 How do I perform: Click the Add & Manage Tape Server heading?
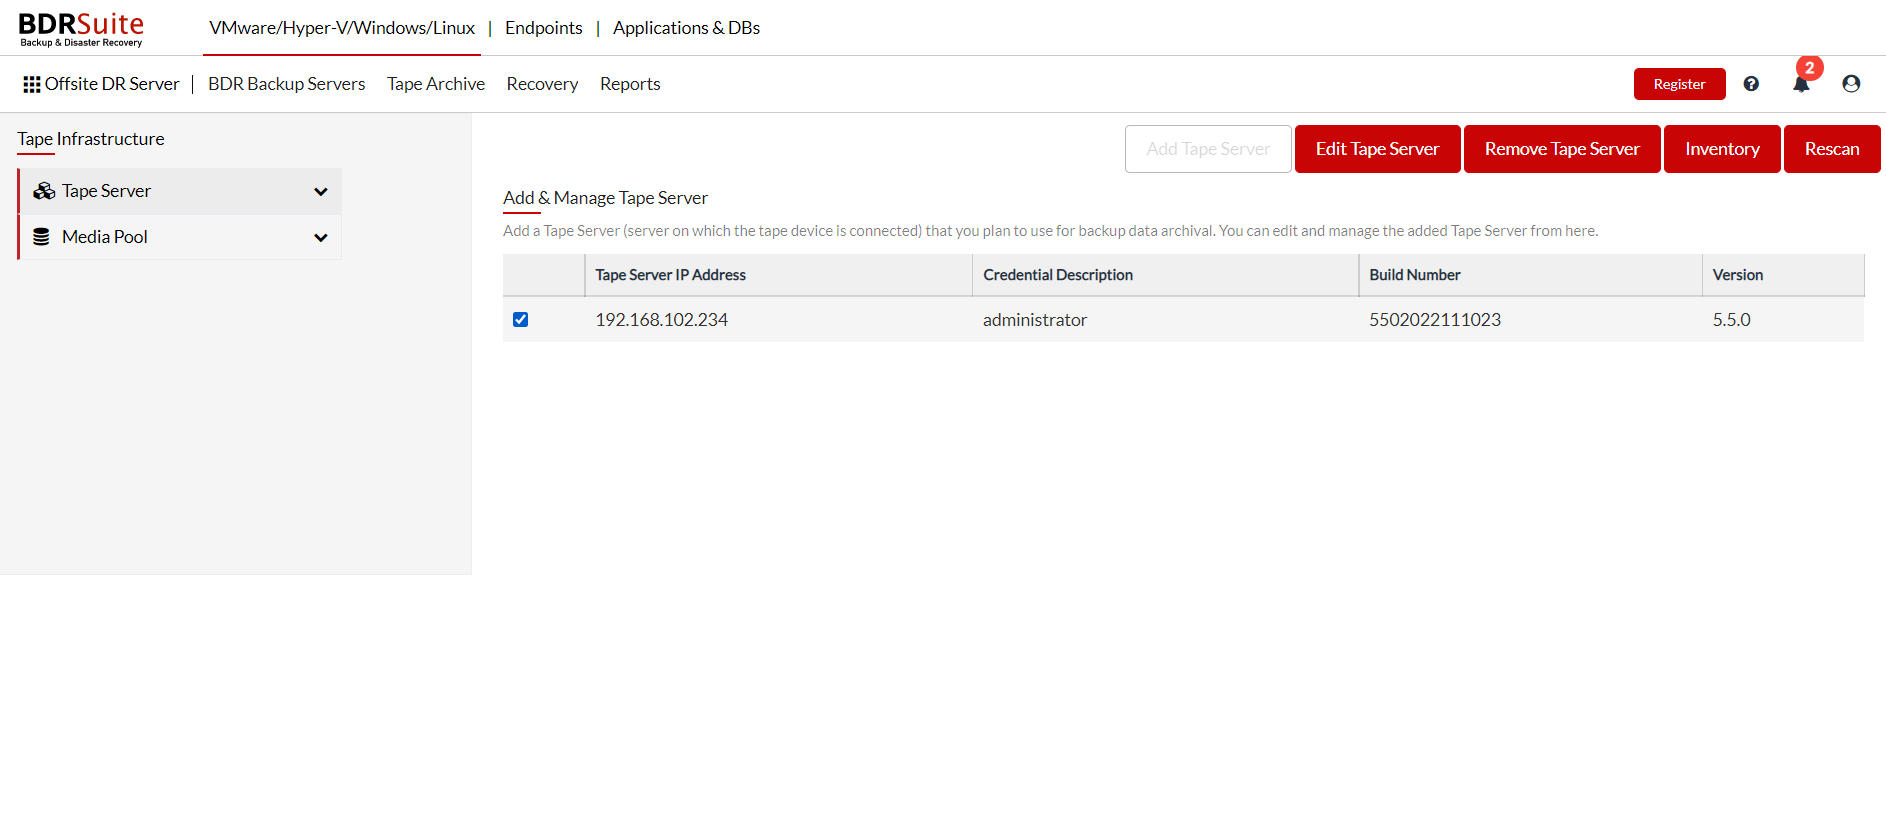(605, 198)
